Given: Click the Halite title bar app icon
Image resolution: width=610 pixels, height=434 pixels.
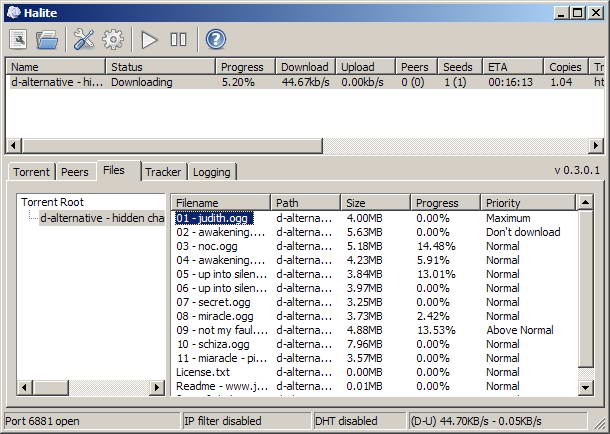Looking at the screenshot, I should click(x=14, y=12).
